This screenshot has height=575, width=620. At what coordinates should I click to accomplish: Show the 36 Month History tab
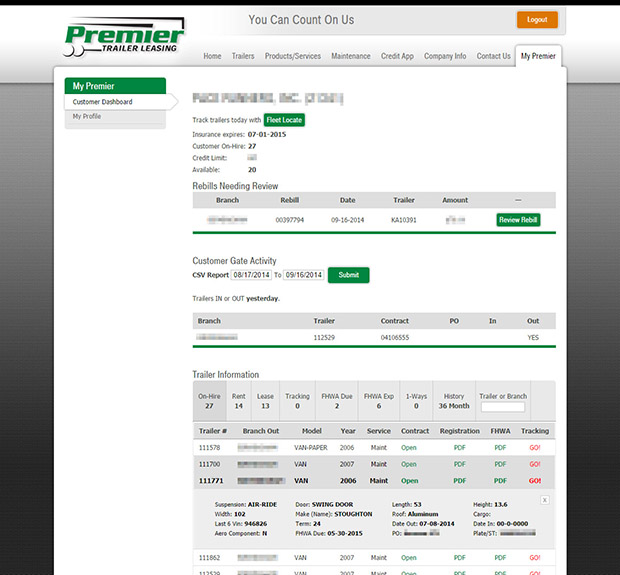coord(454,401)
